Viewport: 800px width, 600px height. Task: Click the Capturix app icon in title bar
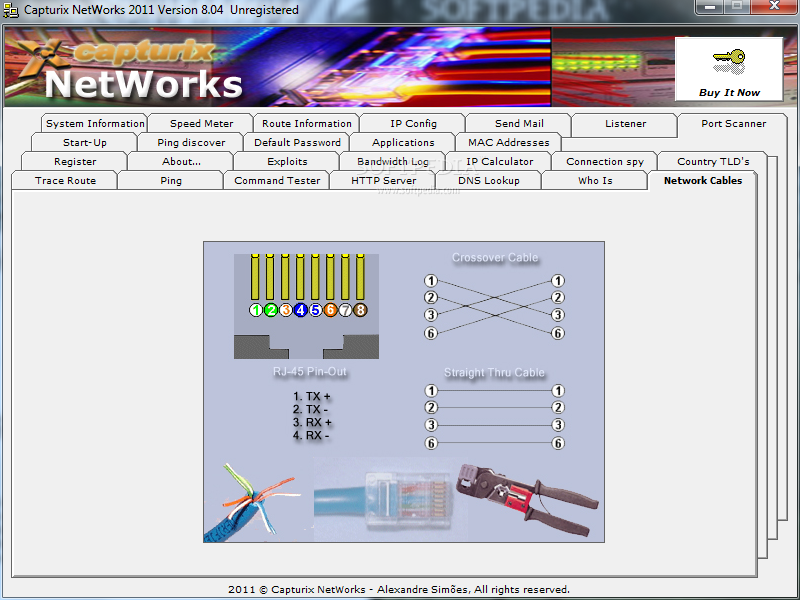click(x=11, y=10)
